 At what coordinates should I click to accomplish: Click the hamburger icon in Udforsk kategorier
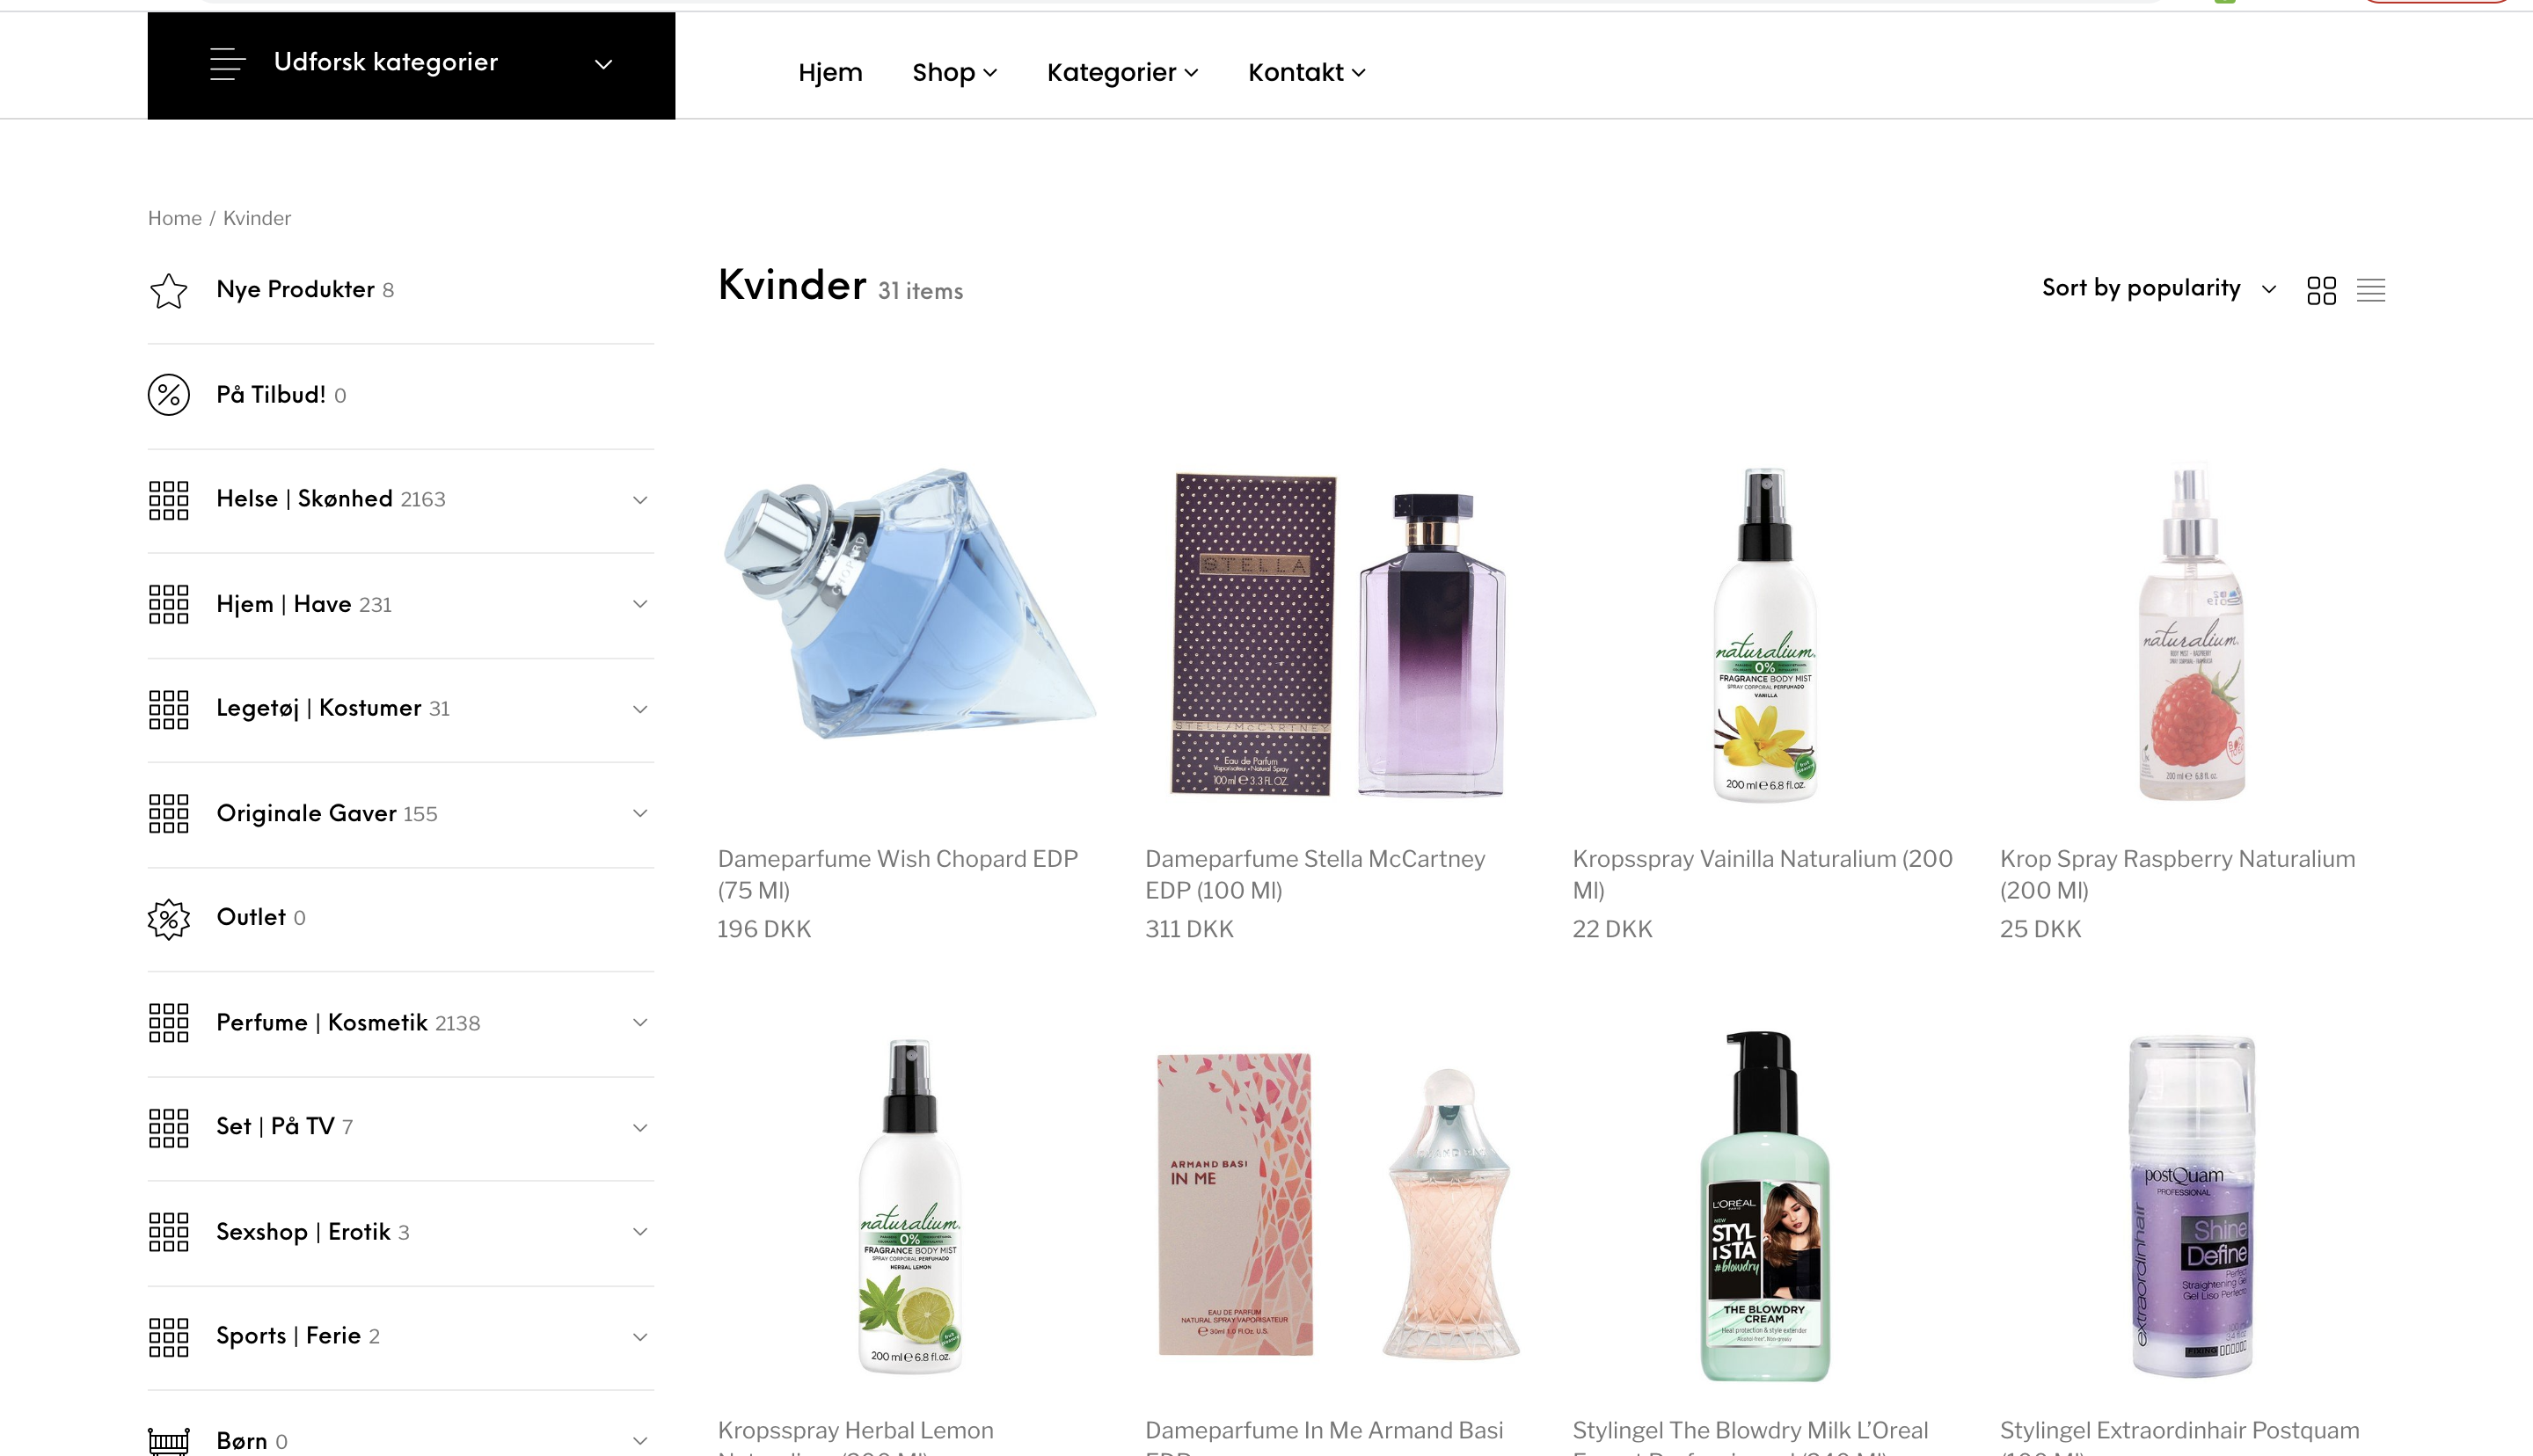pos(227,63)
